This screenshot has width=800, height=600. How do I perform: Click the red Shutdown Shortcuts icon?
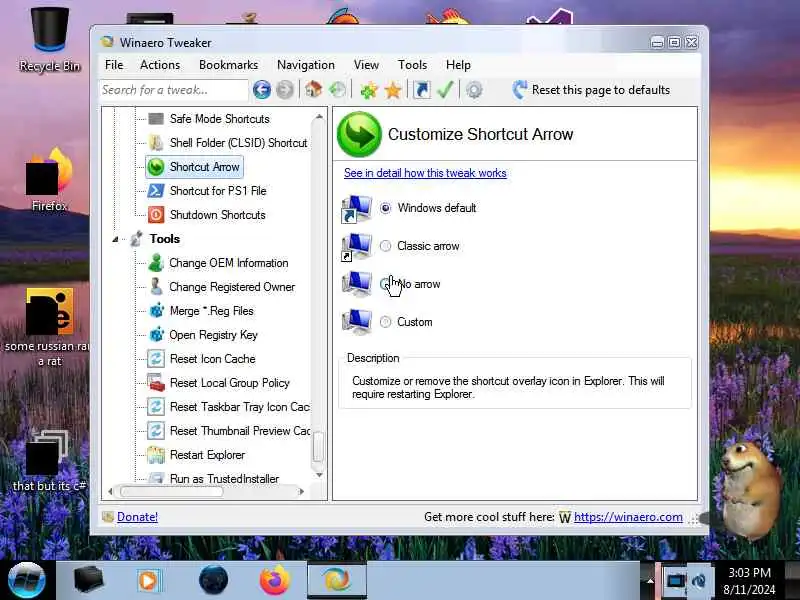point(156,215)
